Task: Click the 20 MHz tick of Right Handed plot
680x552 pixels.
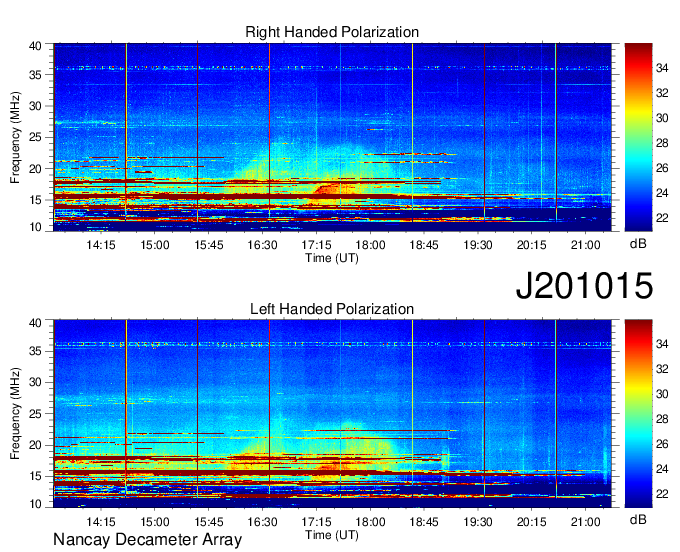Action: 35,169
